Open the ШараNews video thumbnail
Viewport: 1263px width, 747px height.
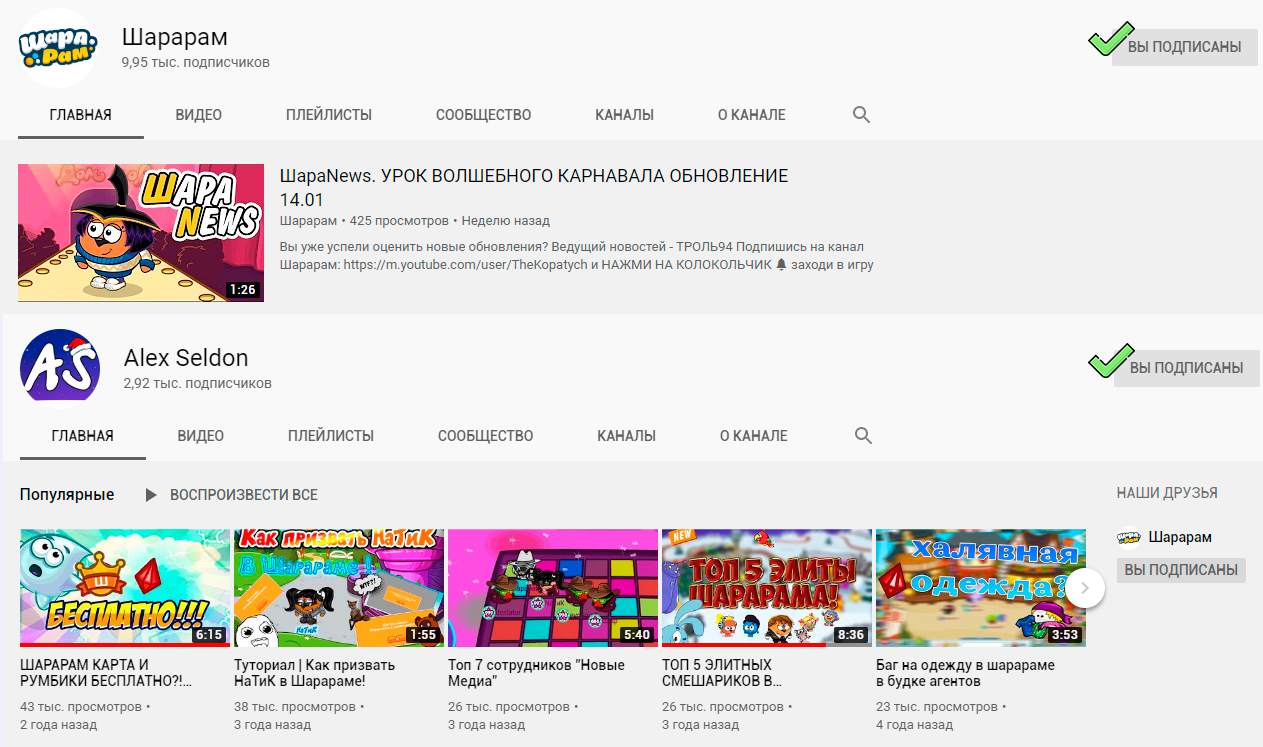pyautogui.click(x=141, y=233)
